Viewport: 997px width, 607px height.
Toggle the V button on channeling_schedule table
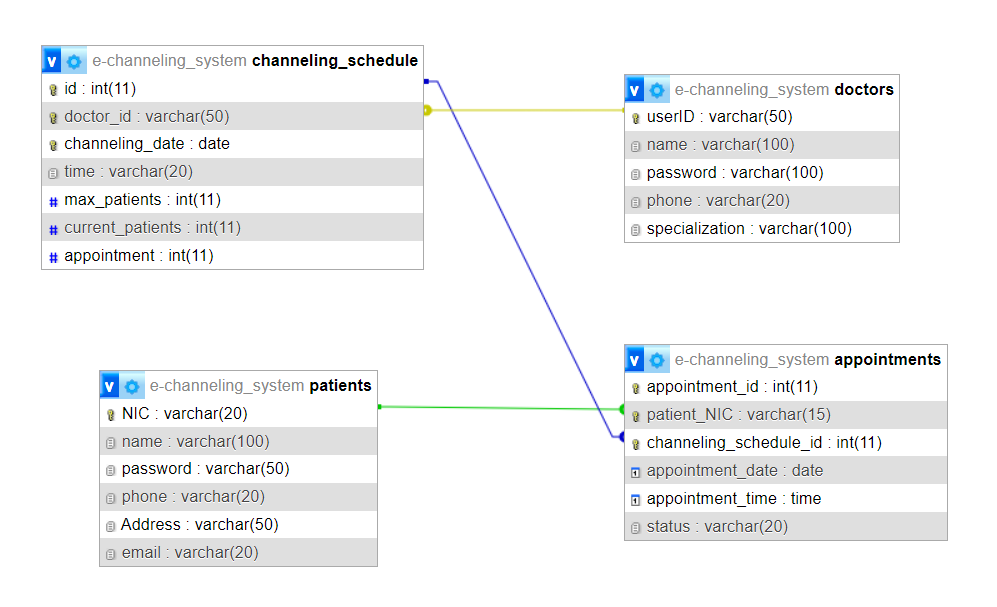click(x=53, y=61)
